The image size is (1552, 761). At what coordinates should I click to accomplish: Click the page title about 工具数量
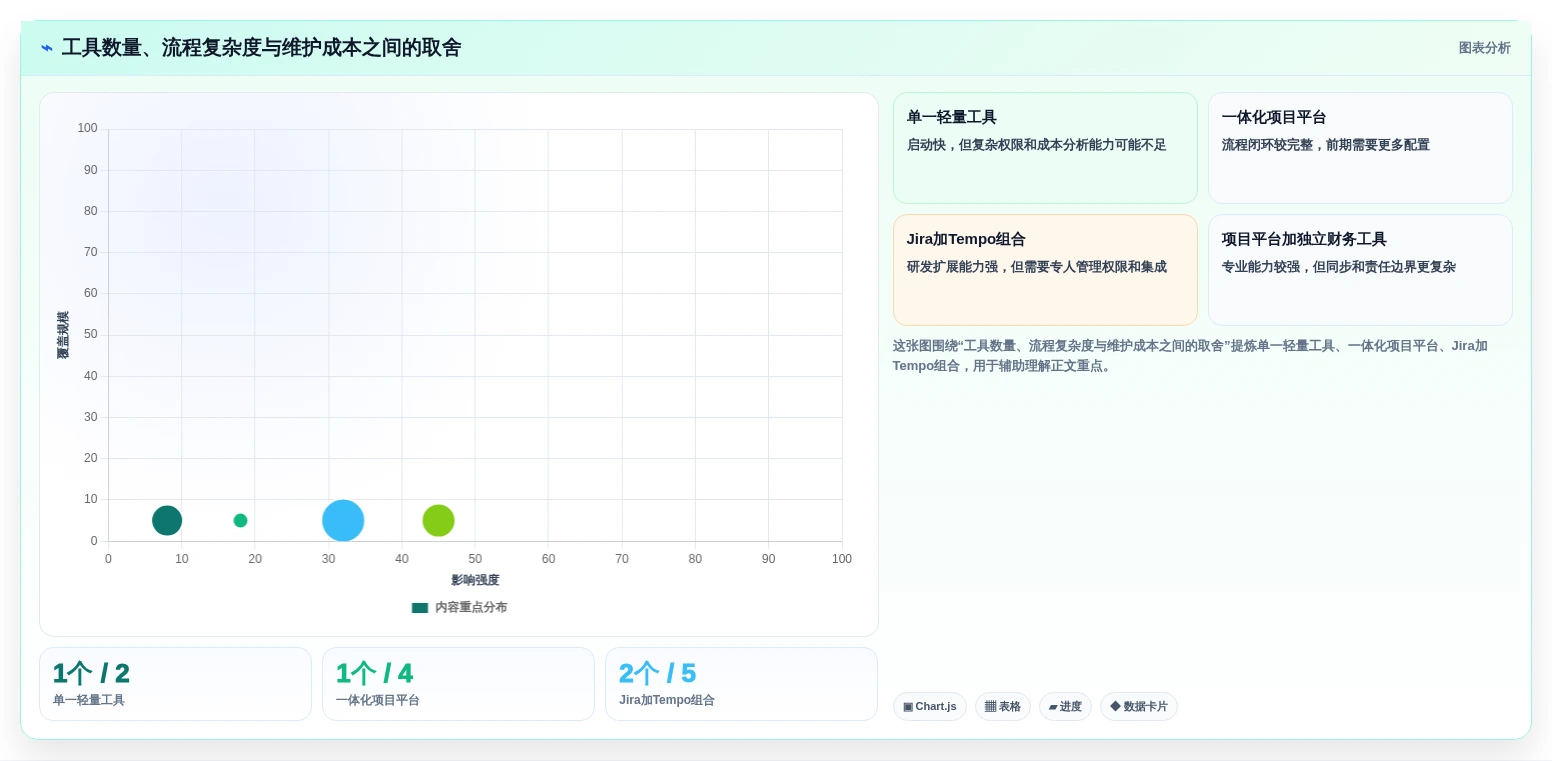coord(261,48)
